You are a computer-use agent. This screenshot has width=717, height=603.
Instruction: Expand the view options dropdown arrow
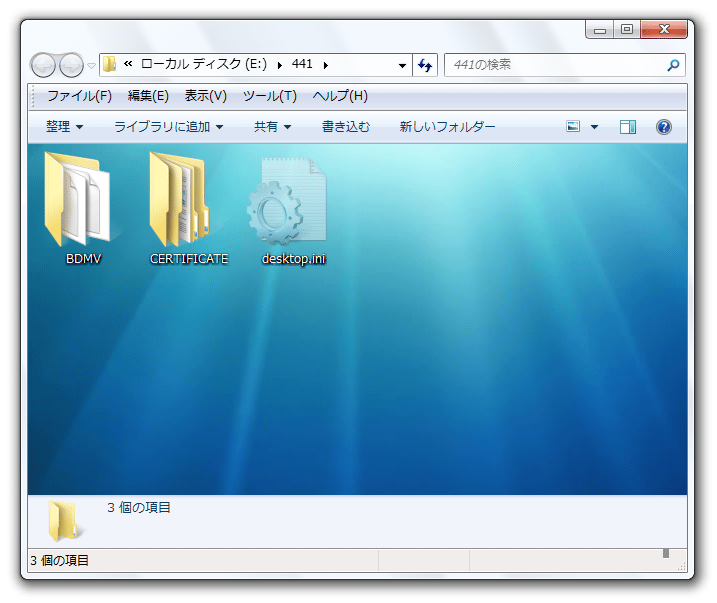point(594,127)
